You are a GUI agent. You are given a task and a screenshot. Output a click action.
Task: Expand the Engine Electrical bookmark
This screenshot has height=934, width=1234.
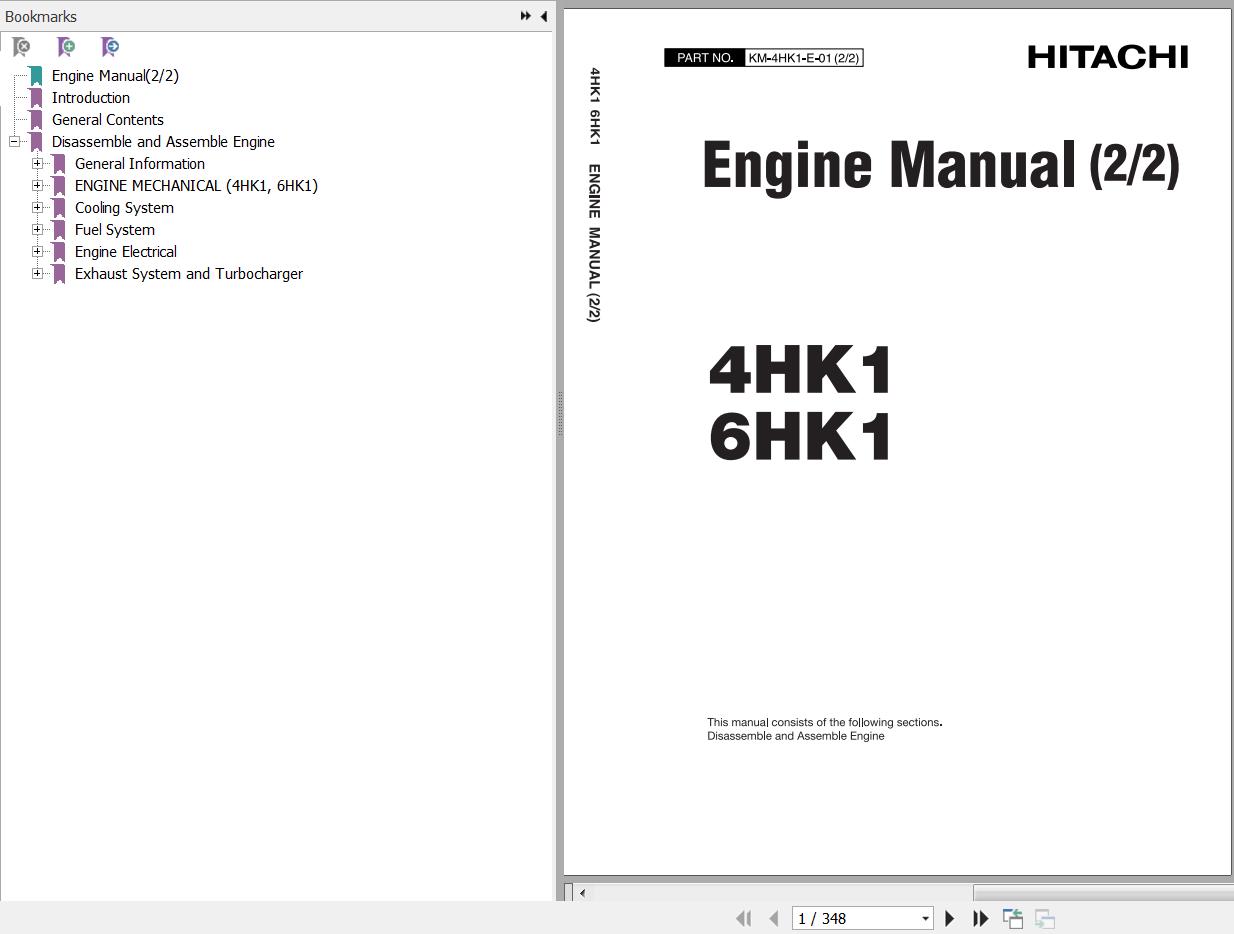point(37,252)
